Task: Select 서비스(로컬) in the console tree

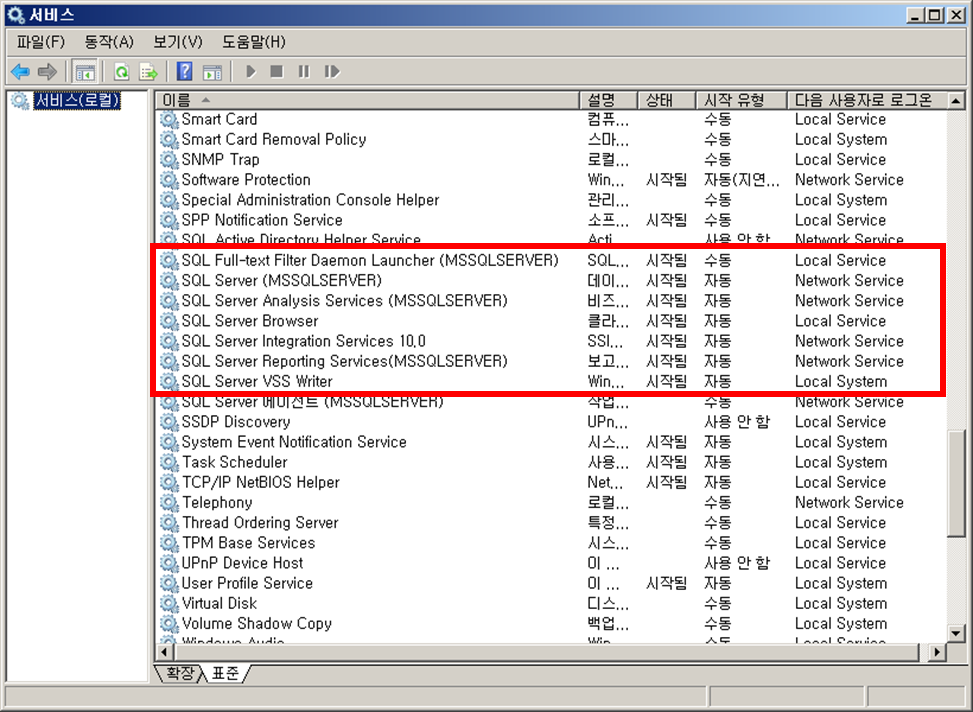Action: 77,101
